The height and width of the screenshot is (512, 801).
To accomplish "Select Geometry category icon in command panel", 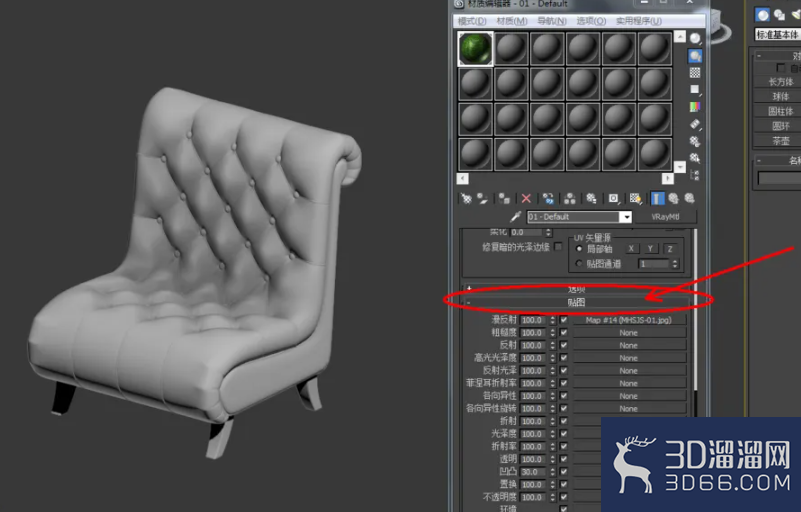I will click(x=763, y=15).
